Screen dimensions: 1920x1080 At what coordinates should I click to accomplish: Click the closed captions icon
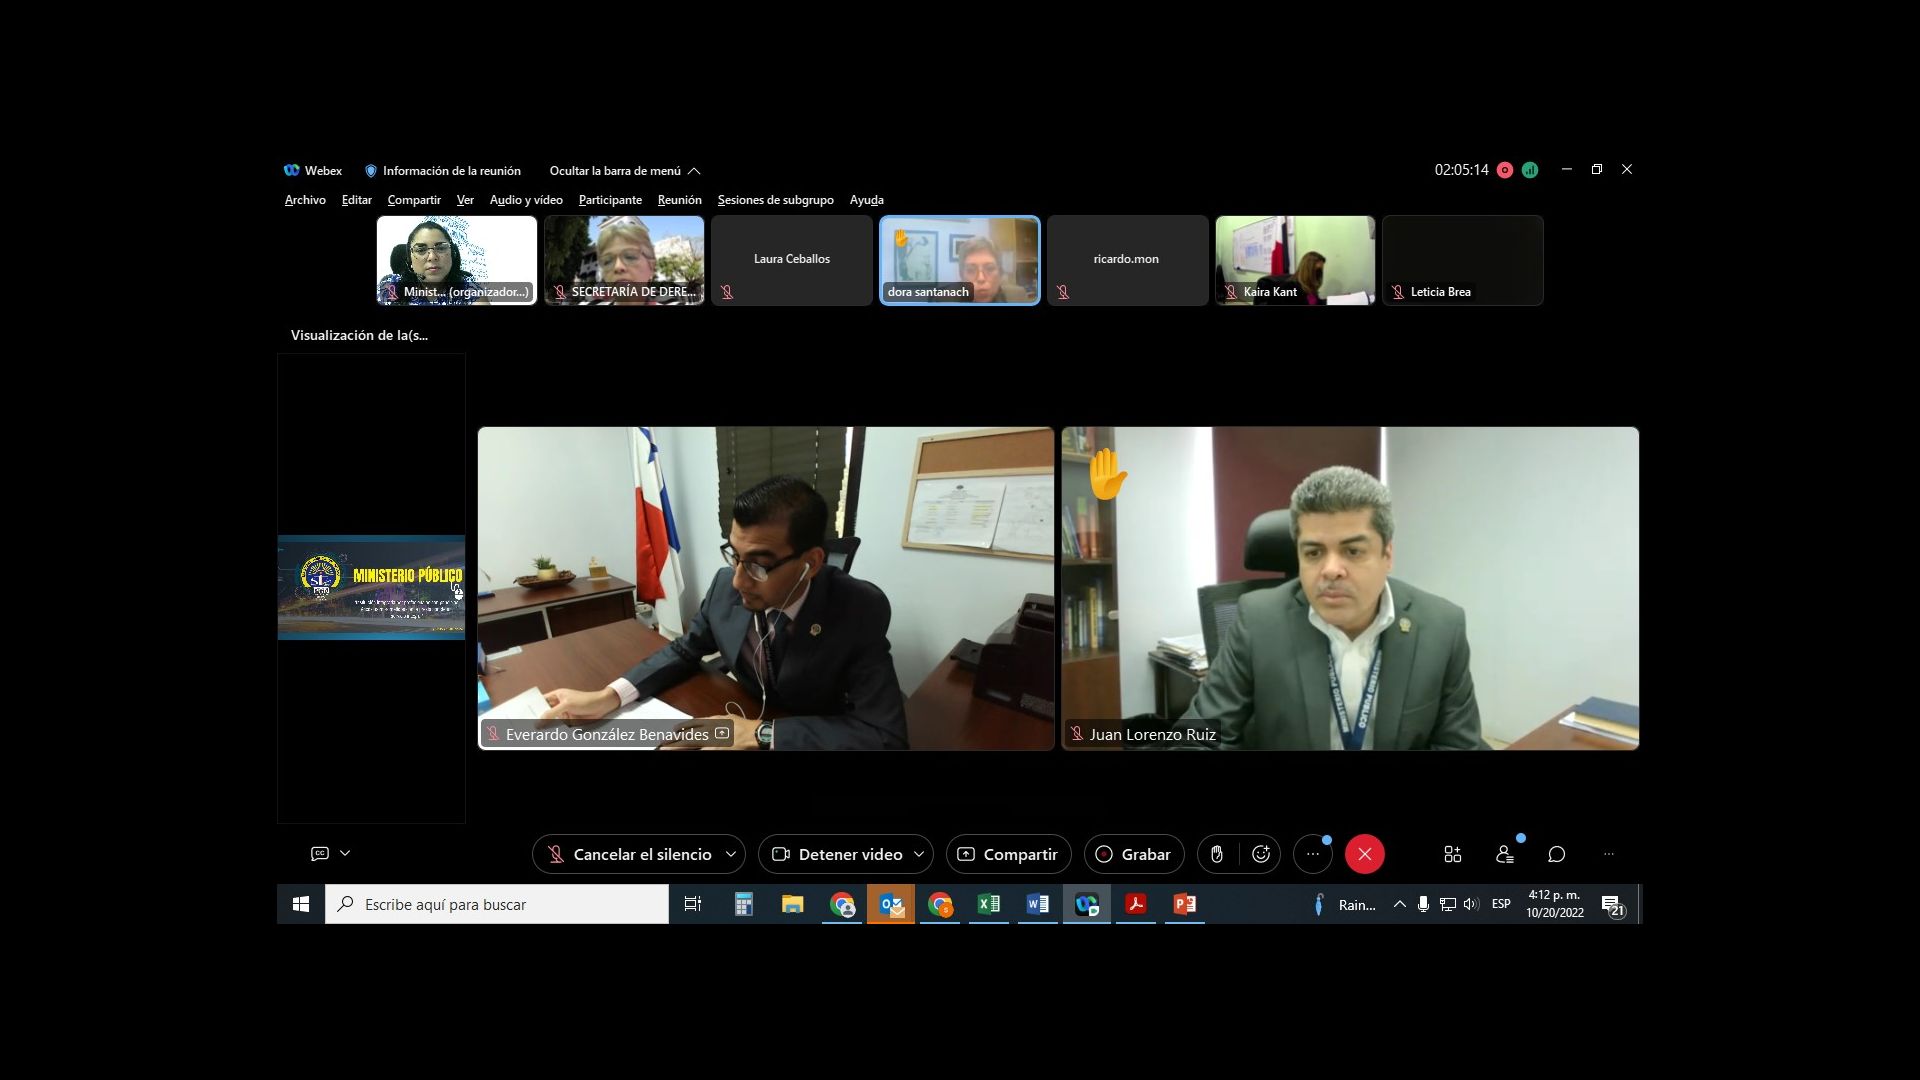(320, 853)
